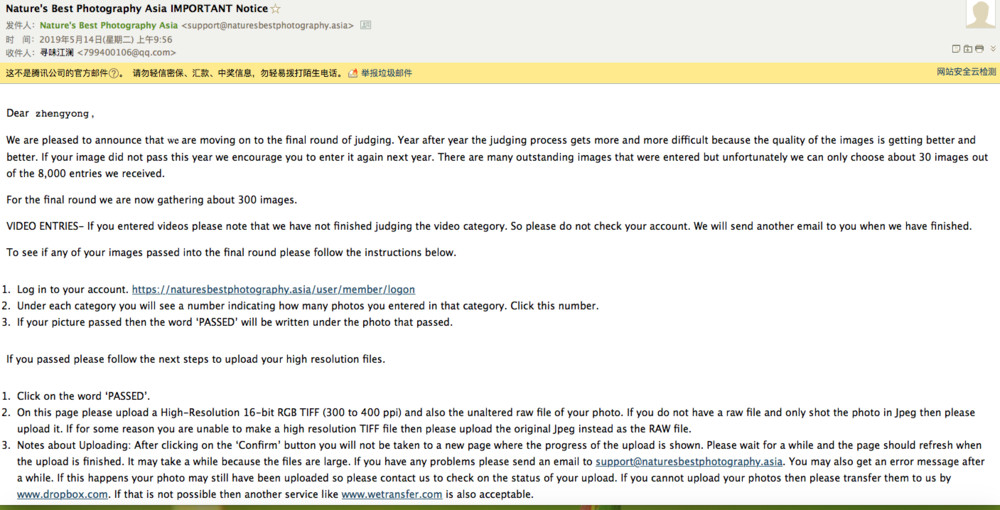
Task: Click the subject line IMPORTANT Notice
Action: tap(137, 9)
